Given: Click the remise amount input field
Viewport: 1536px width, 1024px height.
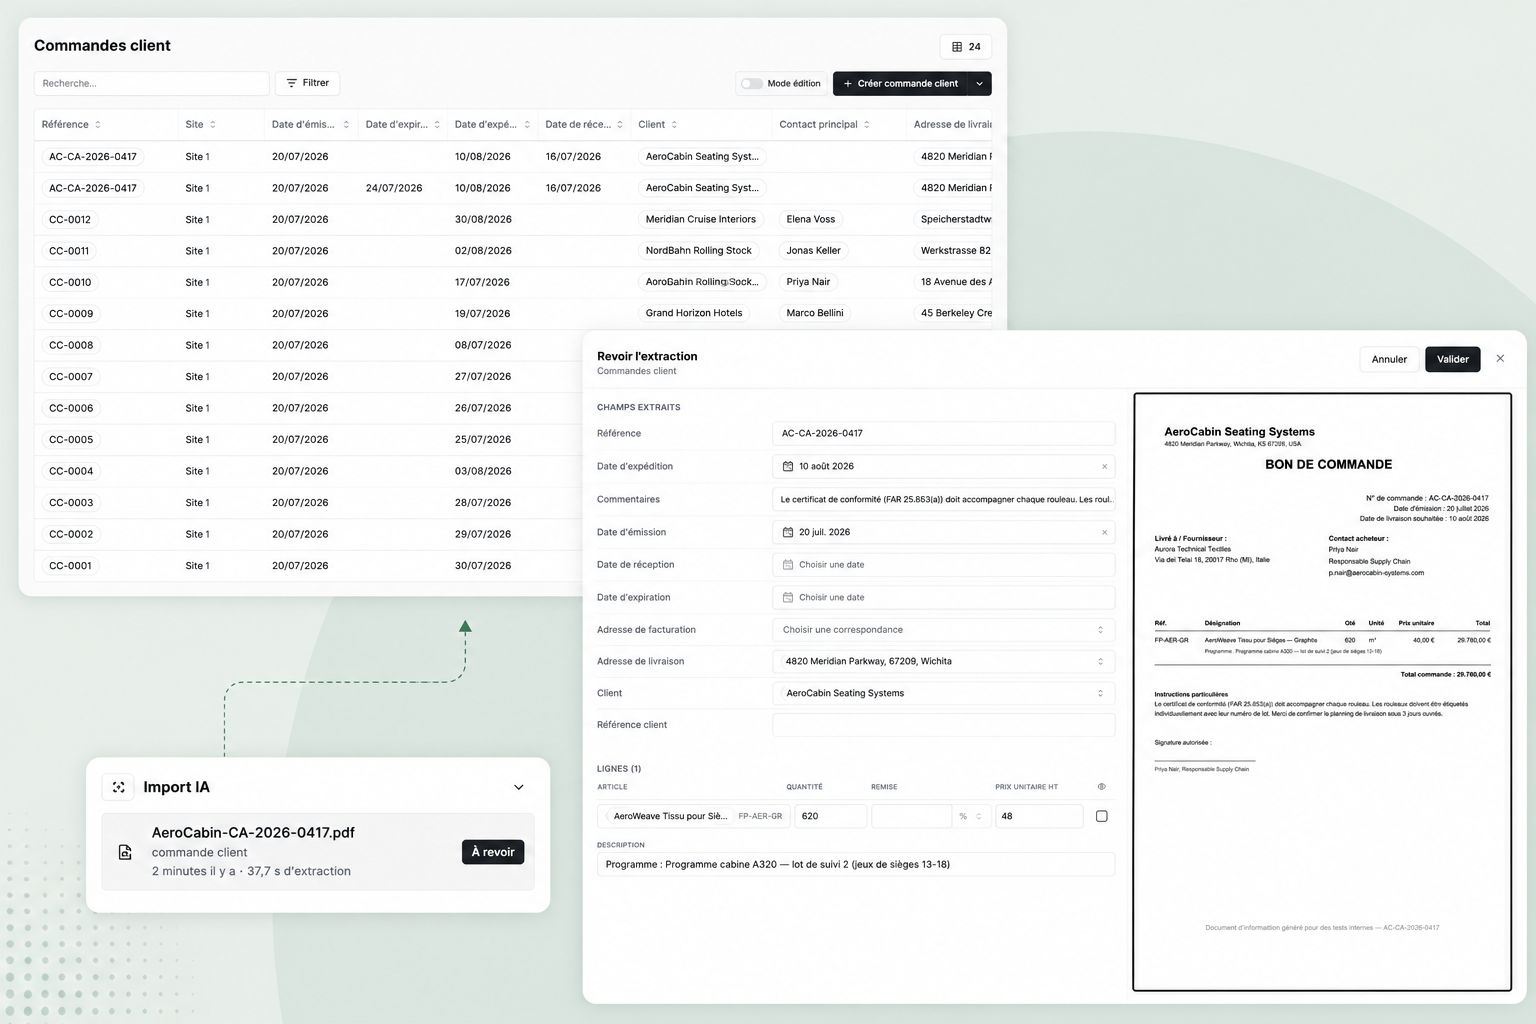Looking at the screenshot, I should 911,816.
